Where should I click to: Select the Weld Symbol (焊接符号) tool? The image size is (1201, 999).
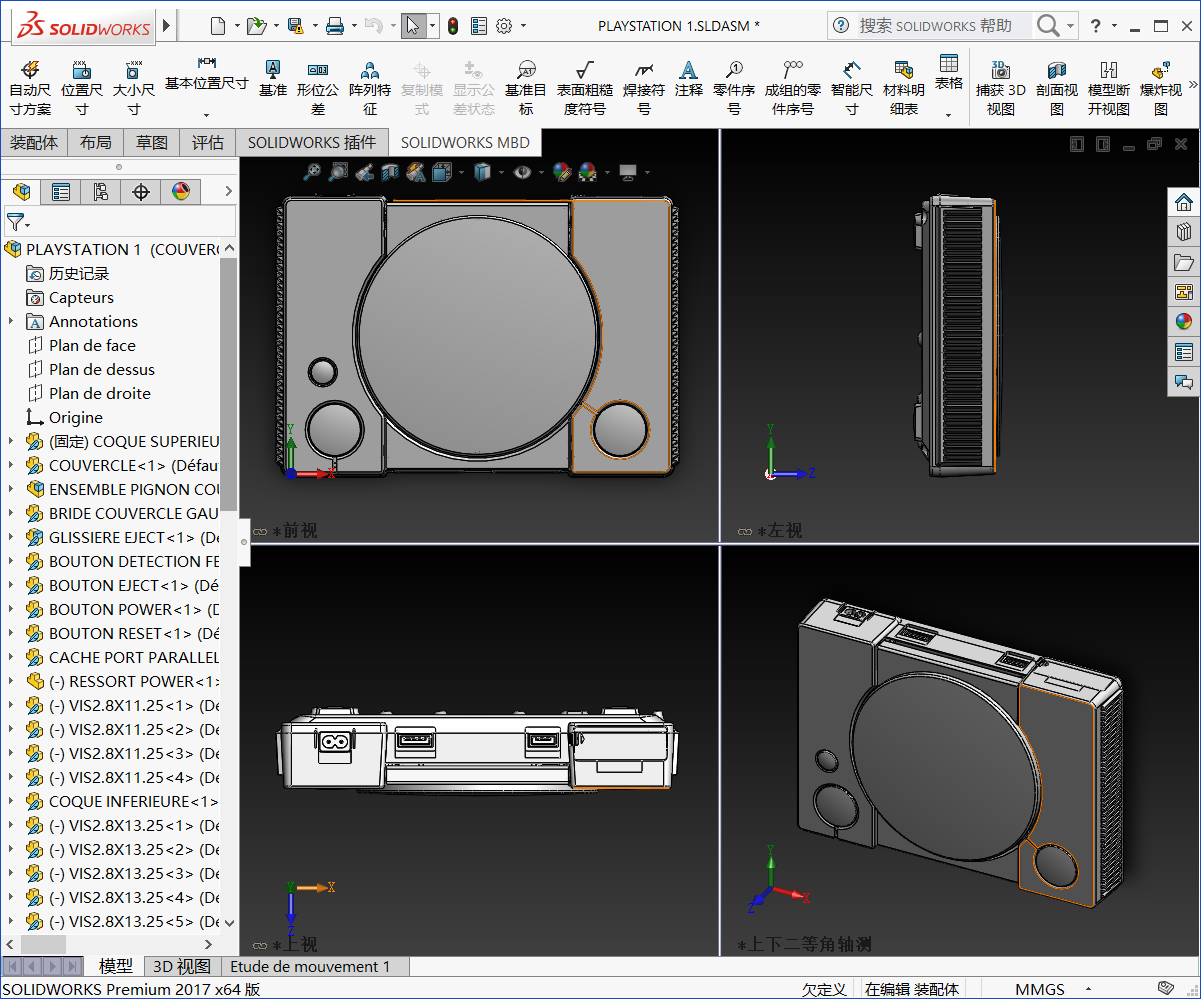644,87
